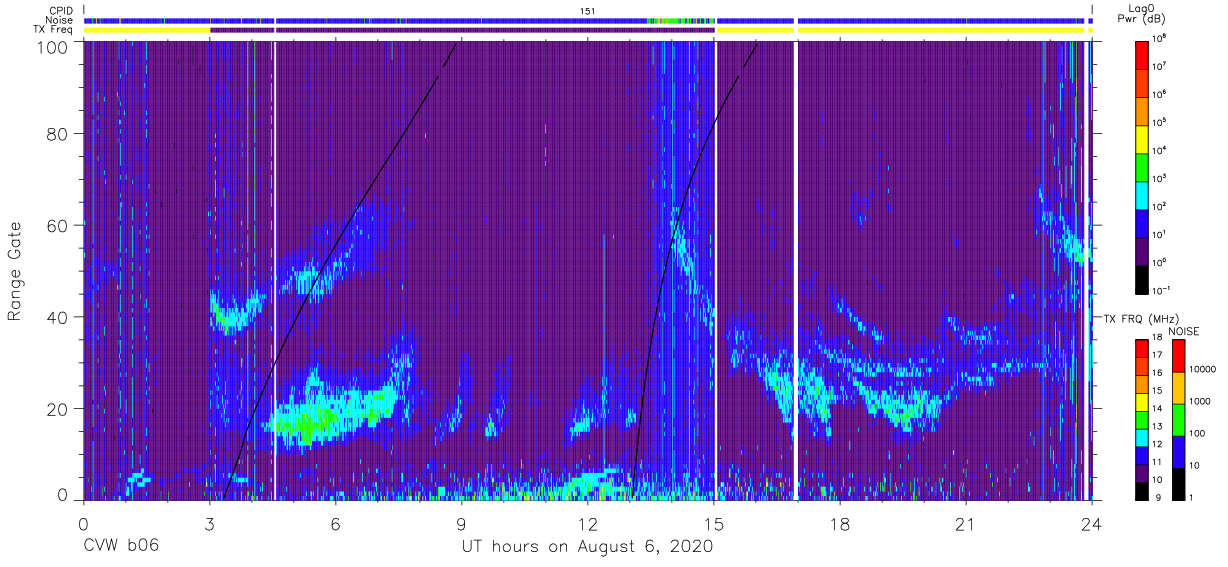Screen dimensions: 1228x567
Task: Click the TX Freq row label
Action: coord(53,30)
